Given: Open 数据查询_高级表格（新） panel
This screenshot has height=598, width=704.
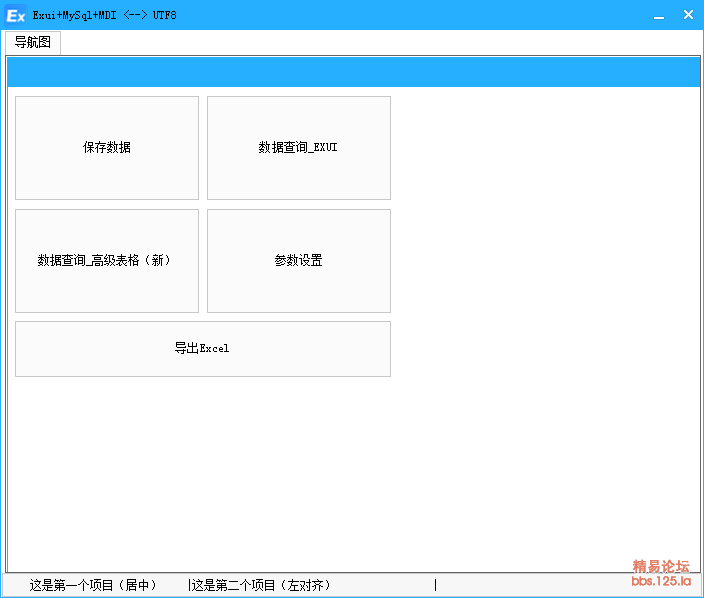Looking at the screenshot, I should point(107,260).
